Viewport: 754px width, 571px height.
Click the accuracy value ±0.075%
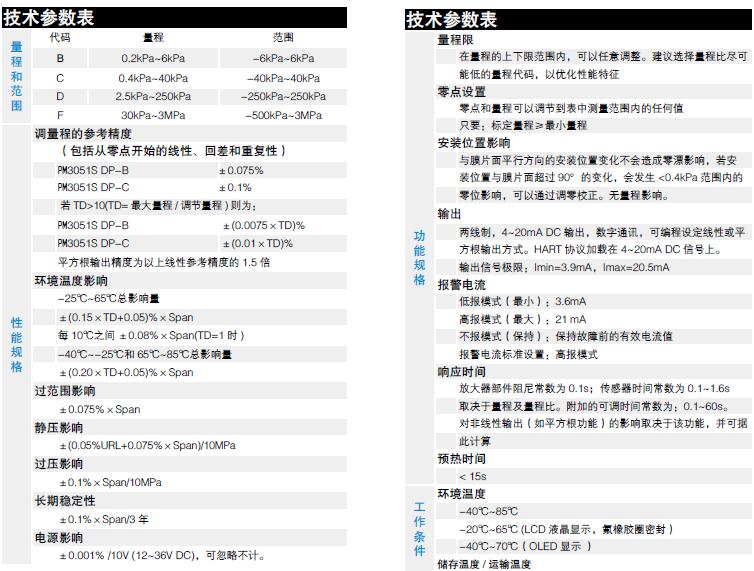tap(241, 170)
